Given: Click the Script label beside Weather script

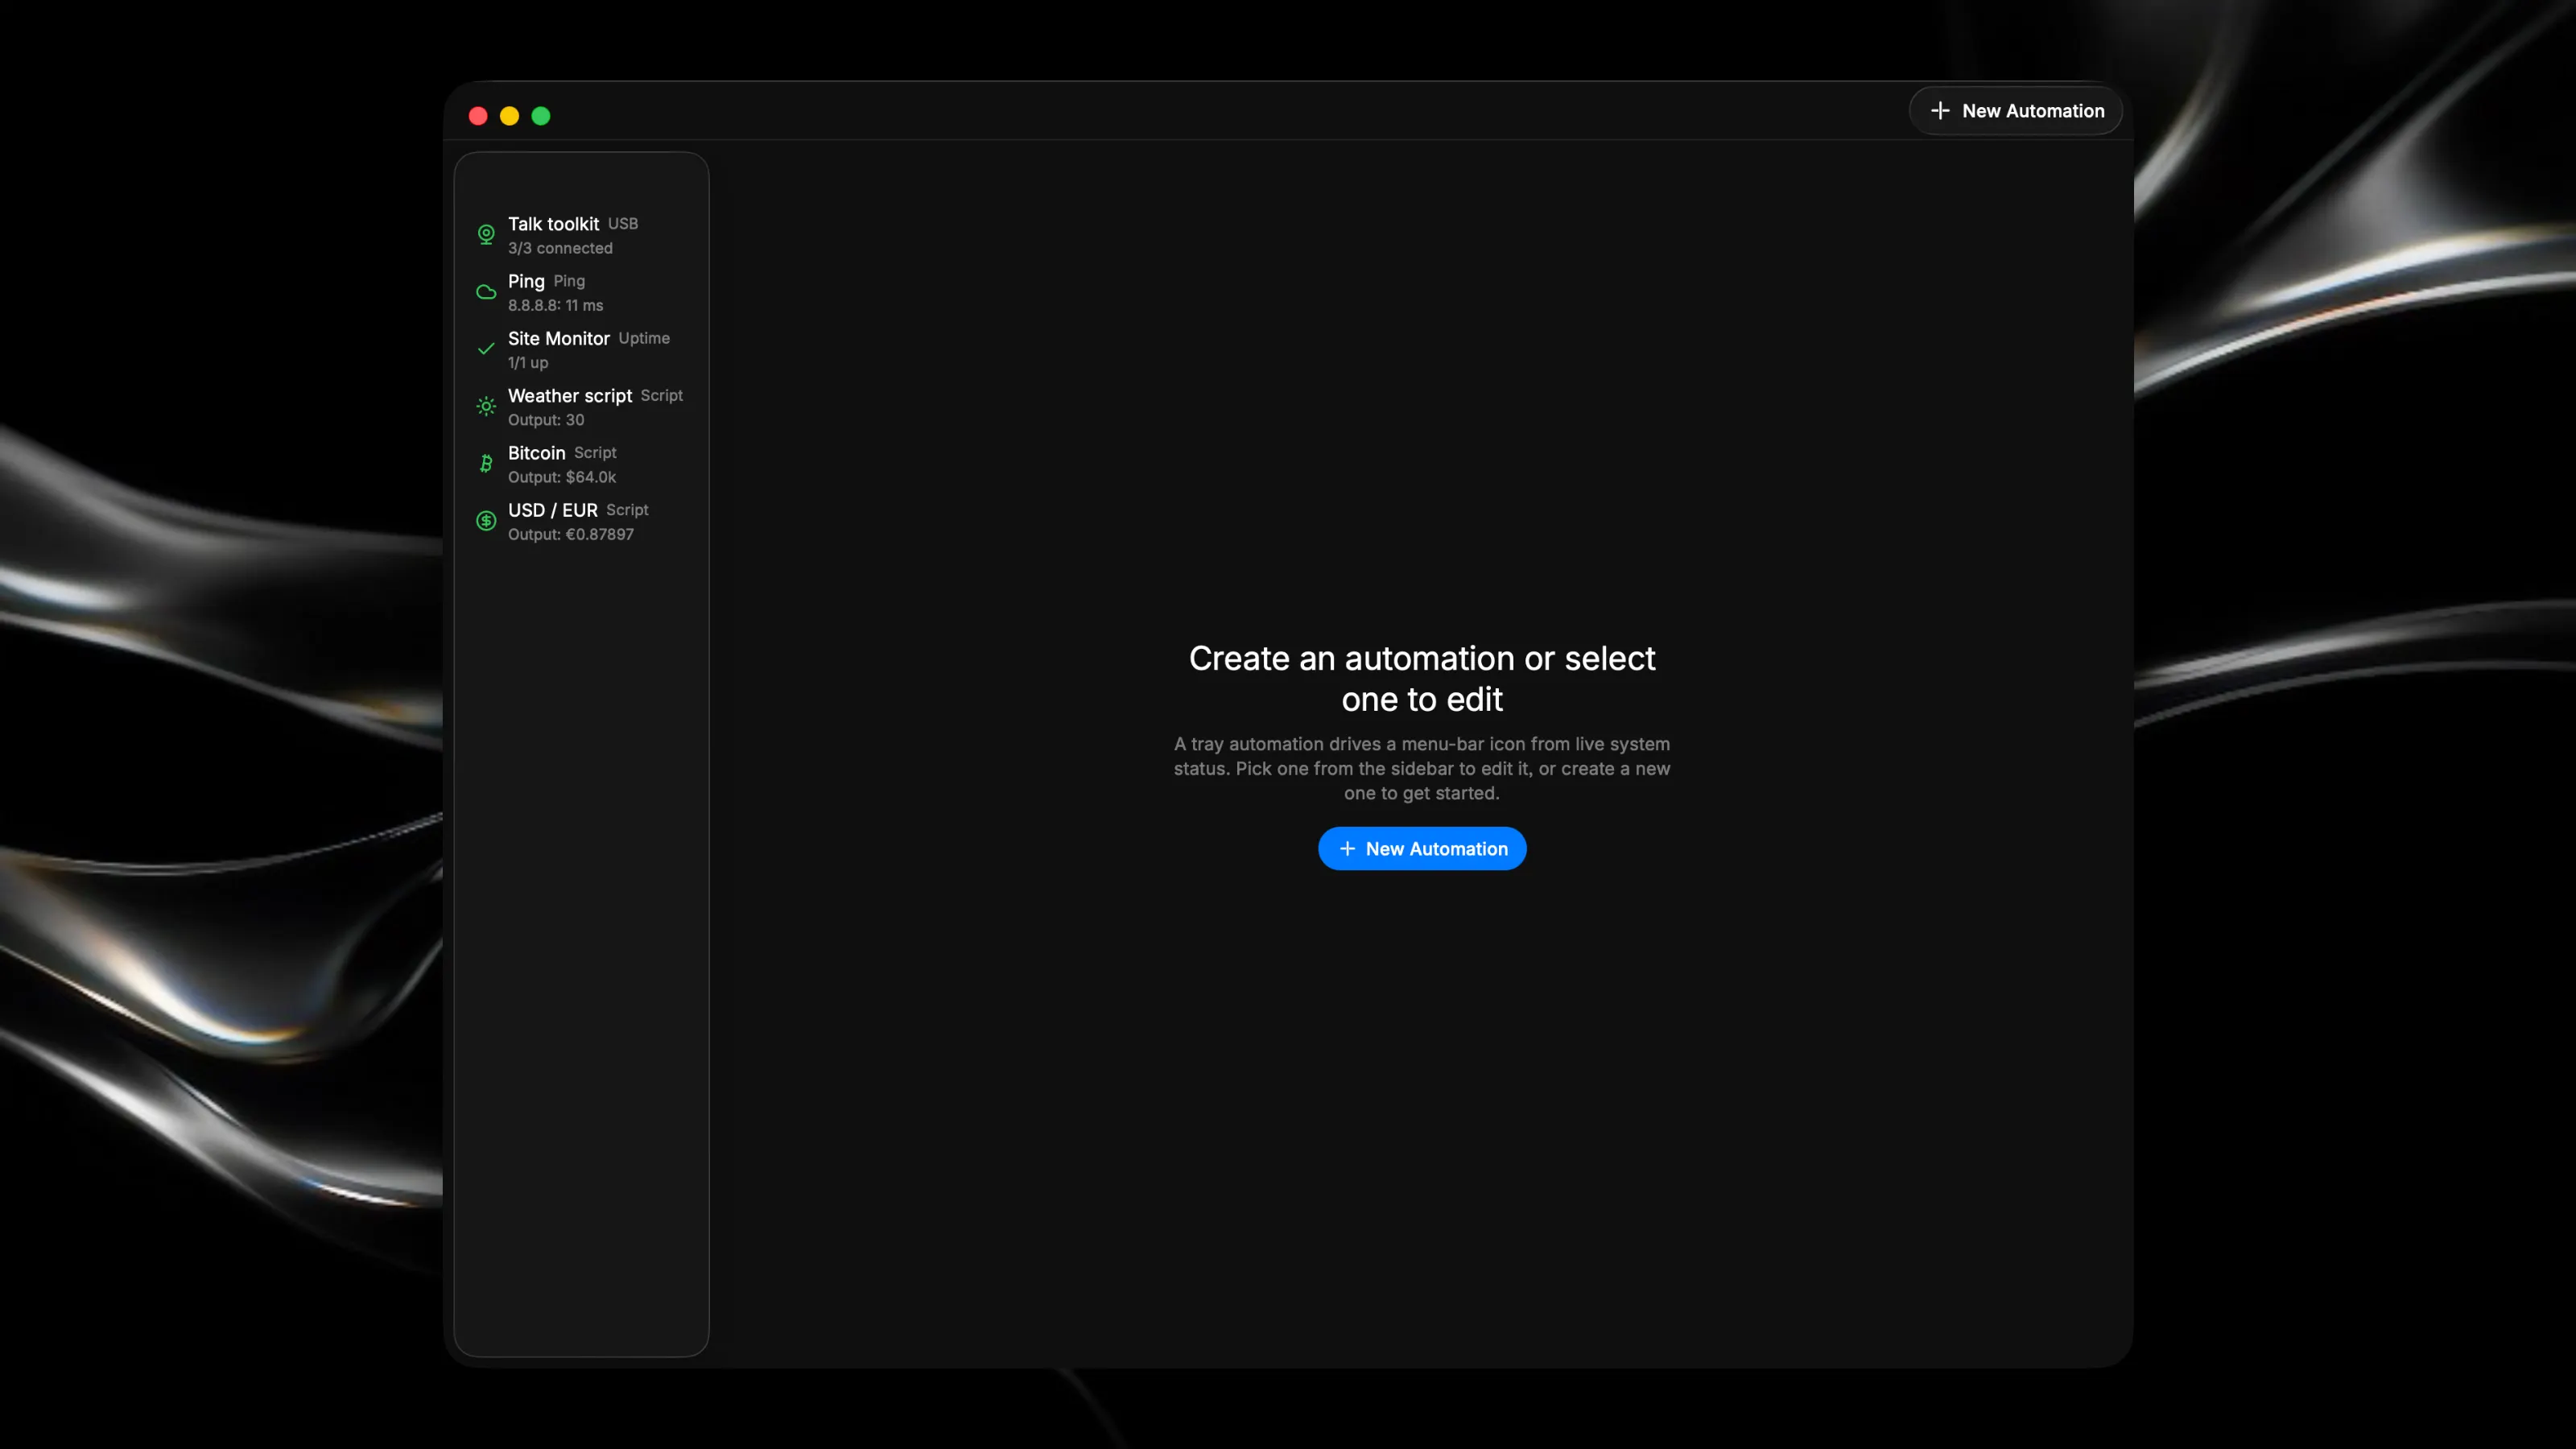Looking at the screenshot, I should (x=661, y=395).
